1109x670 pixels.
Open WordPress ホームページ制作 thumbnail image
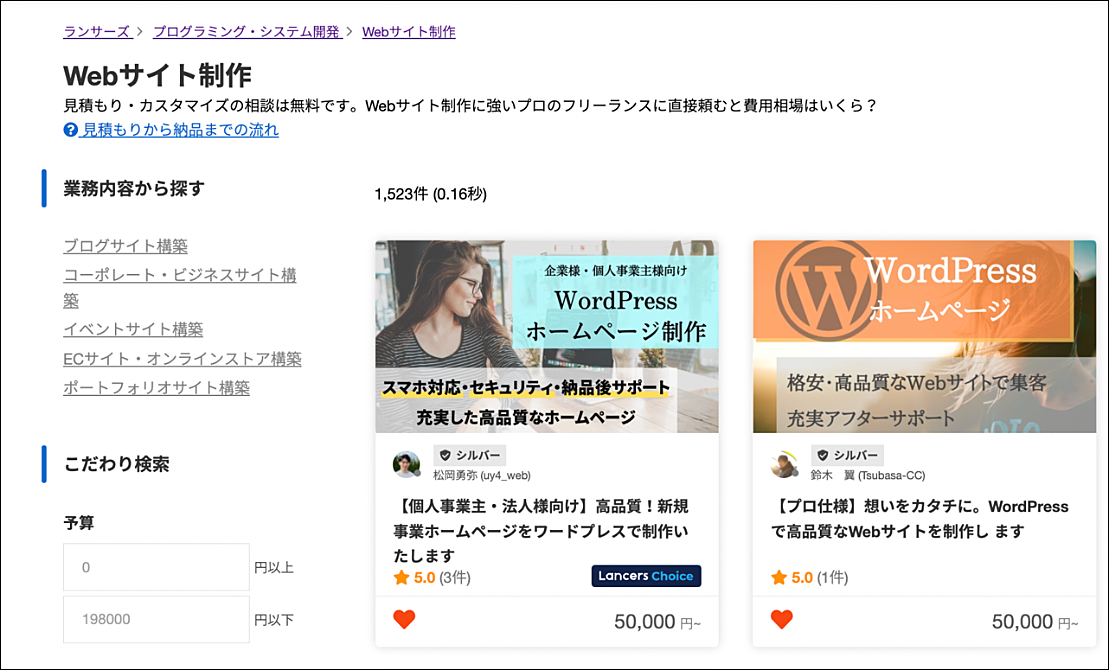point(547,337)
